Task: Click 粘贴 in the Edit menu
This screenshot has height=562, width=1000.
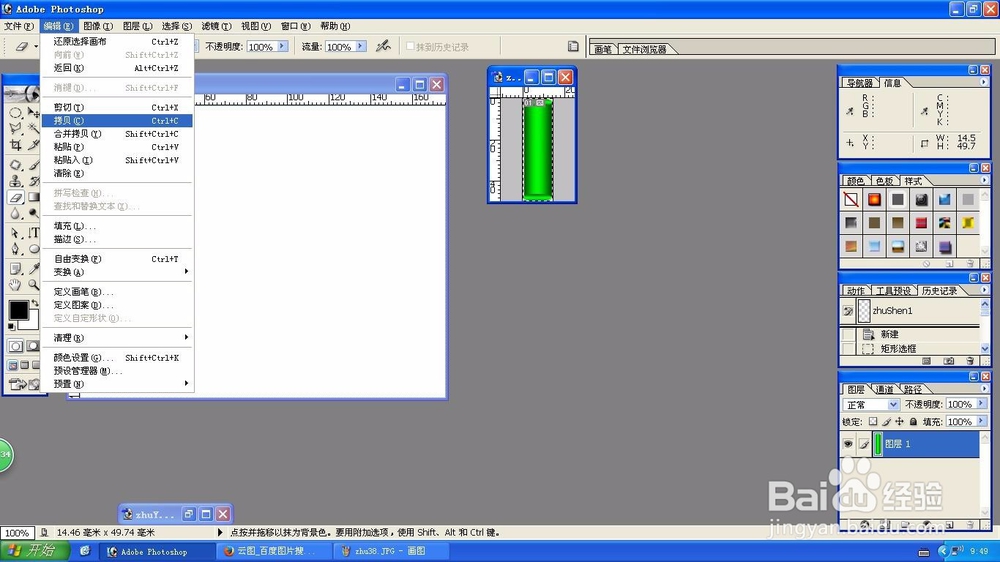Action: coord(117,147)
